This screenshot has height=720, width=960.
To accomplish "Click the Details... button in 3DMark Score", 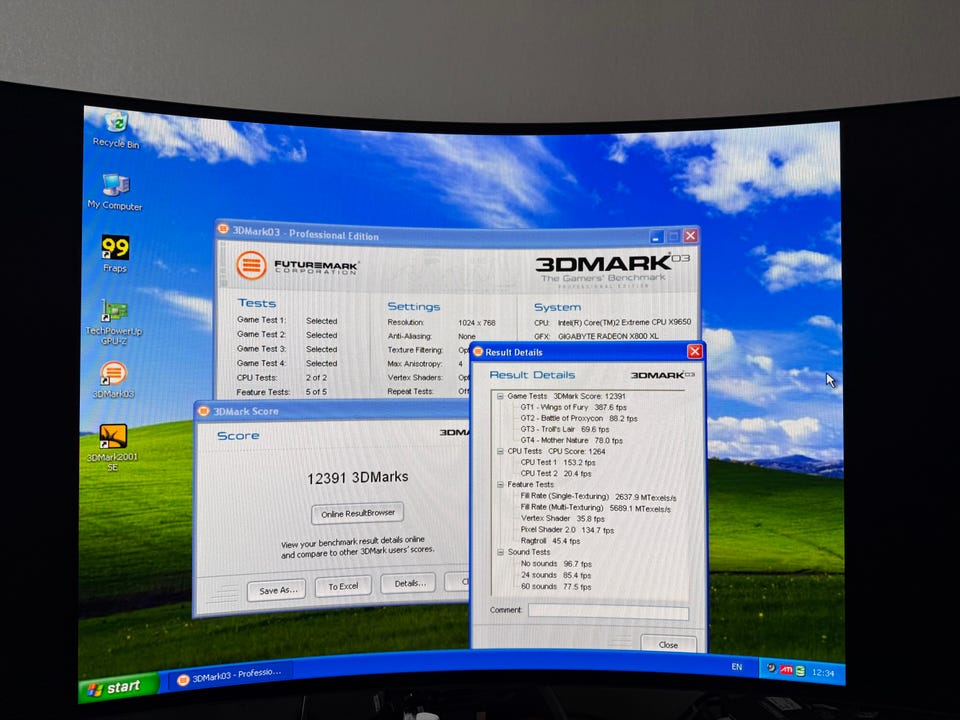I will [x=409, y=583].
